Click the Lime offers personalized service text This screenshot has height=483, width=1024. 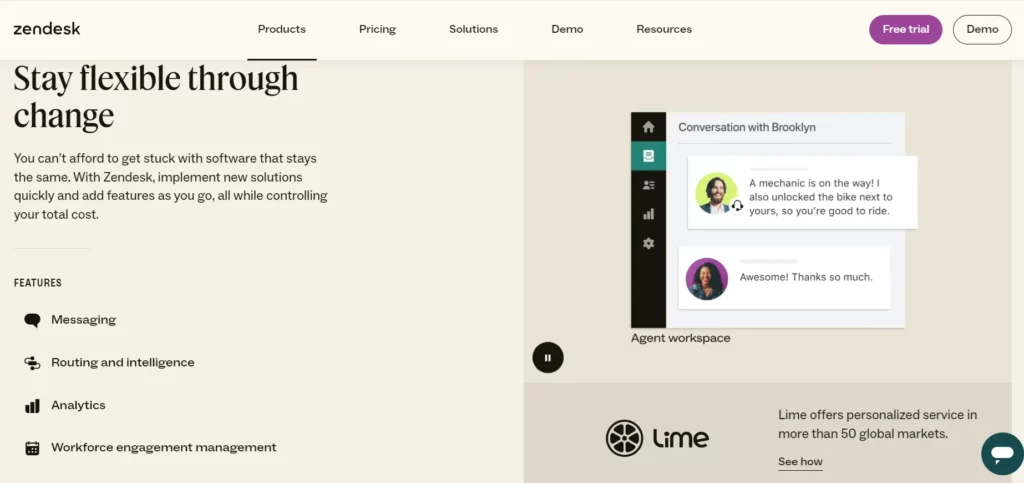tap(878, 424)
